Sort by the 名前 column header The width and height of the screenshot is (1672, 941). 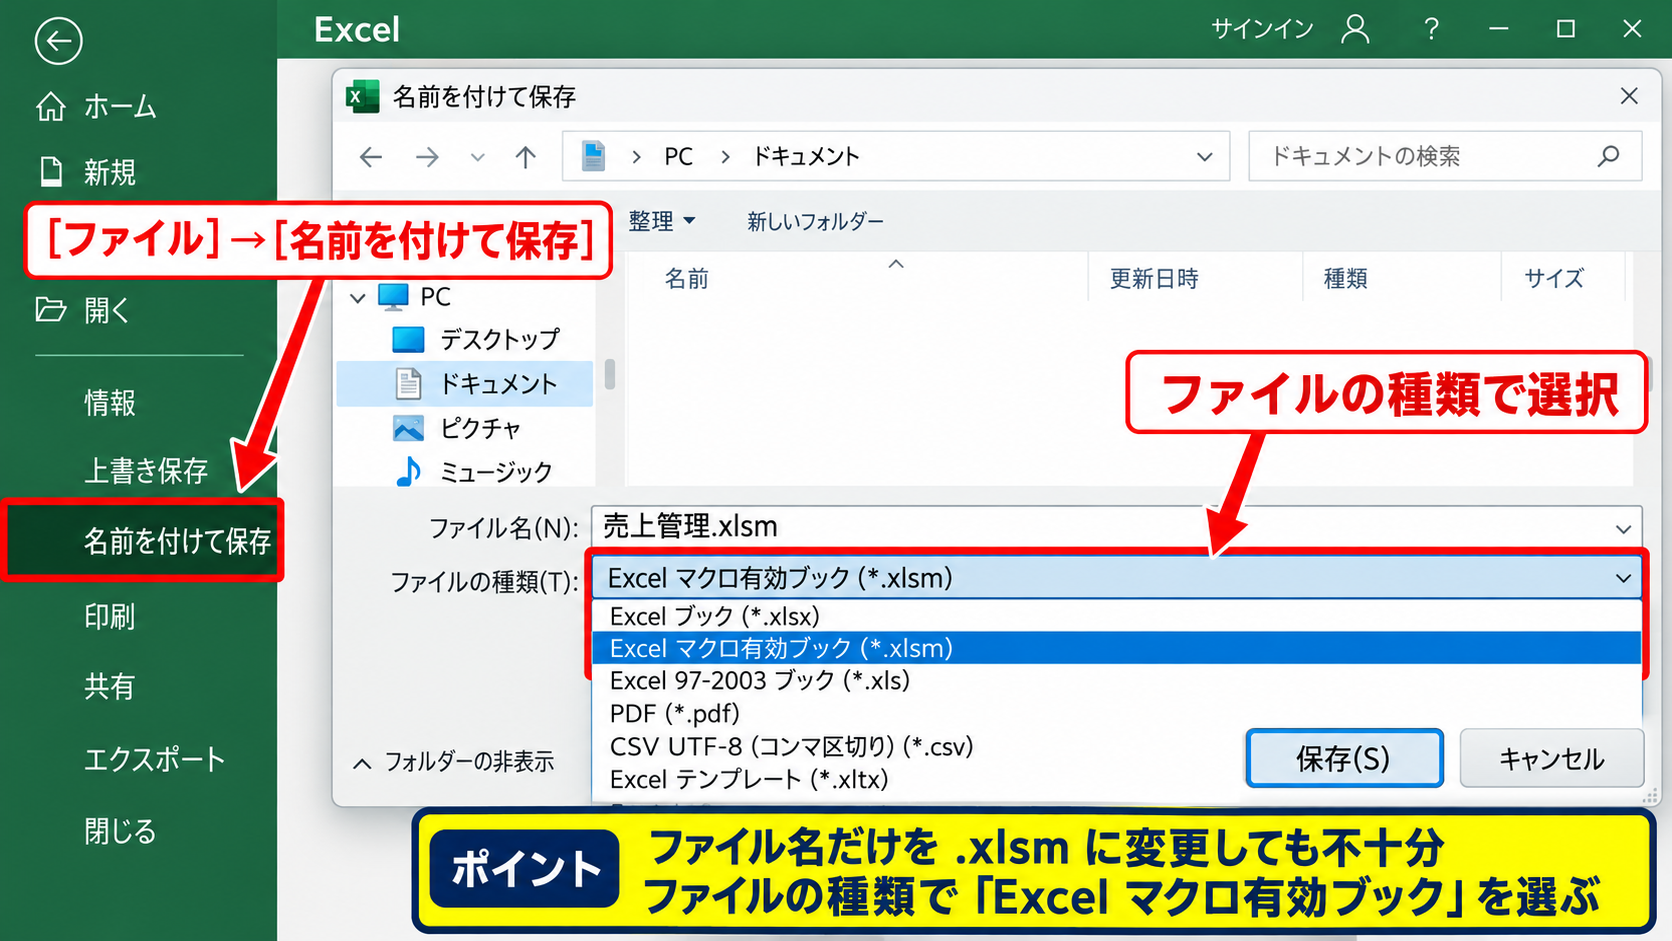coord(687,278)
